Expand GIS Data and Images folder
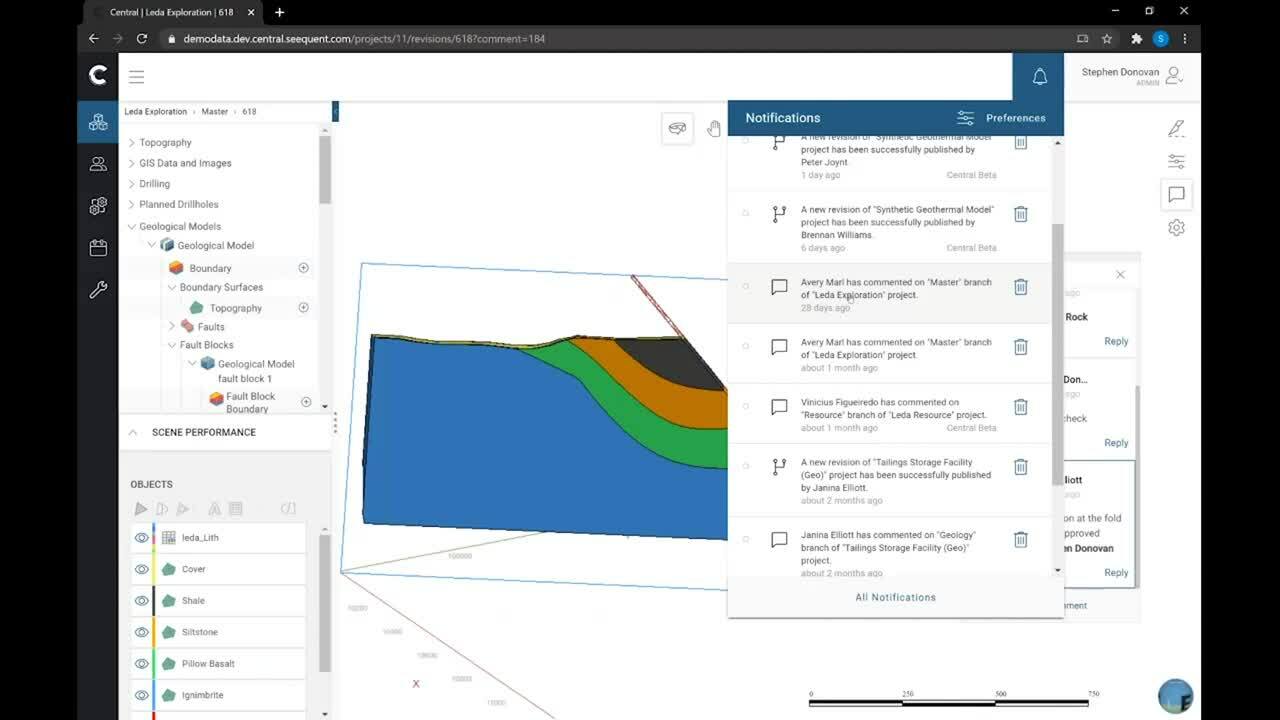1280x720 pixels. 131,163
